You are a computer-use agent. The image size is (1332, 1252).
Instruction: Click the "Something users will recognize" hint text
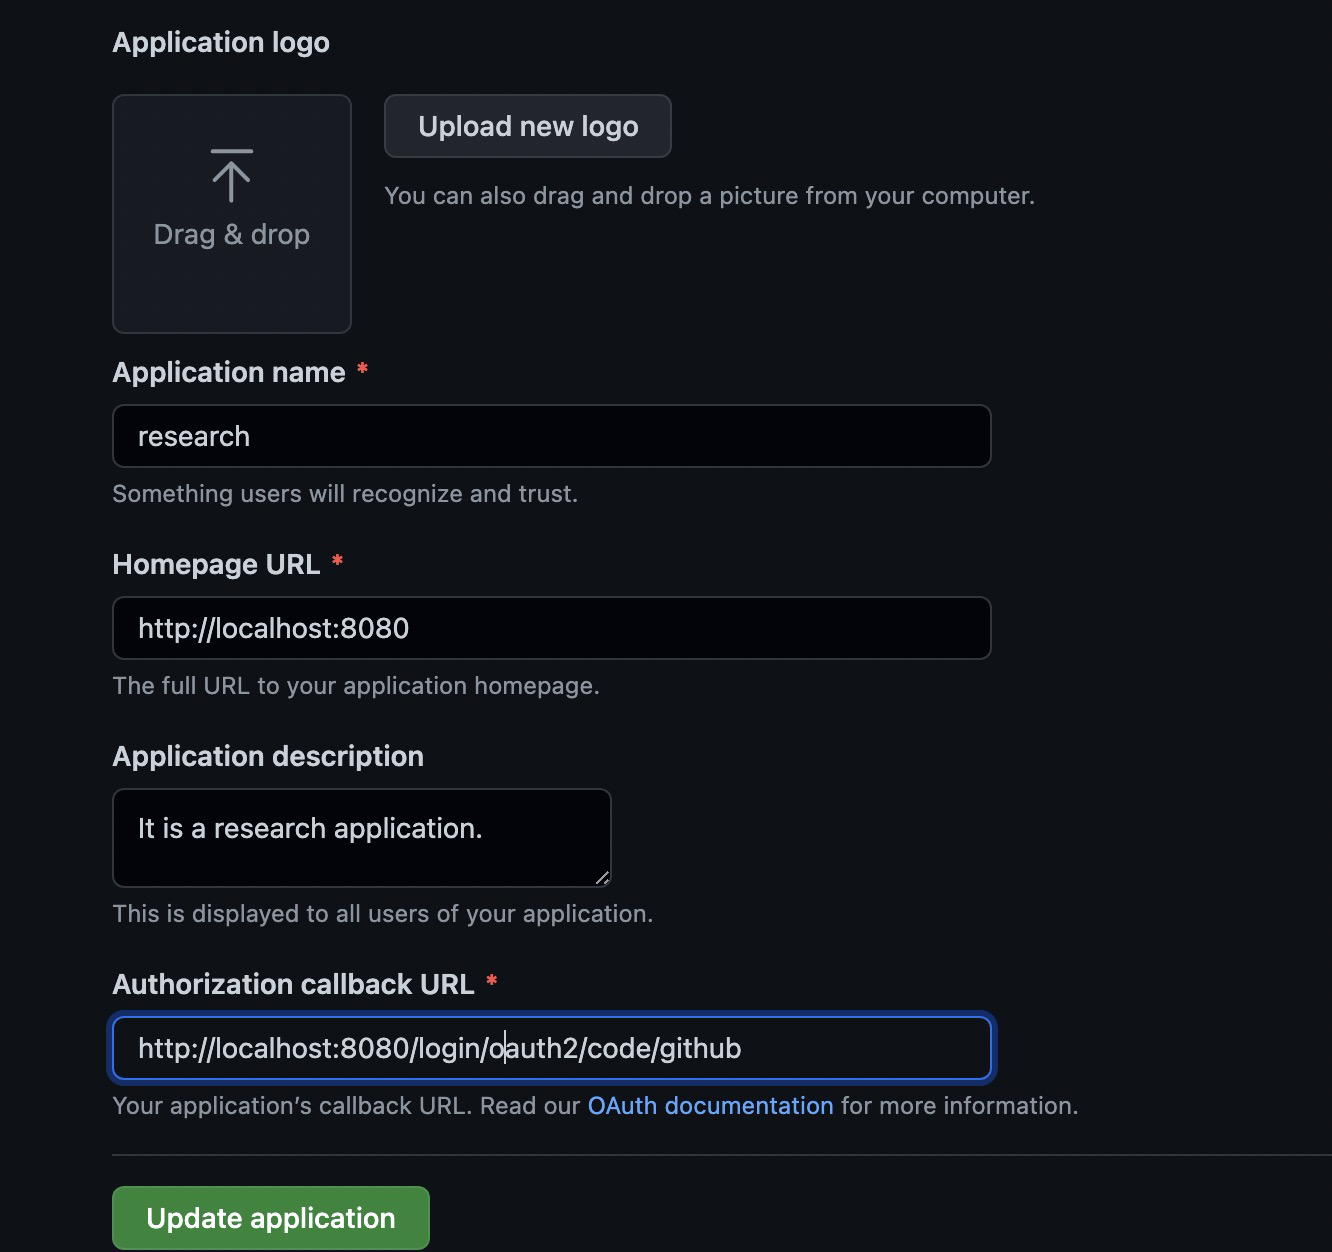click(x=345, y=494)
